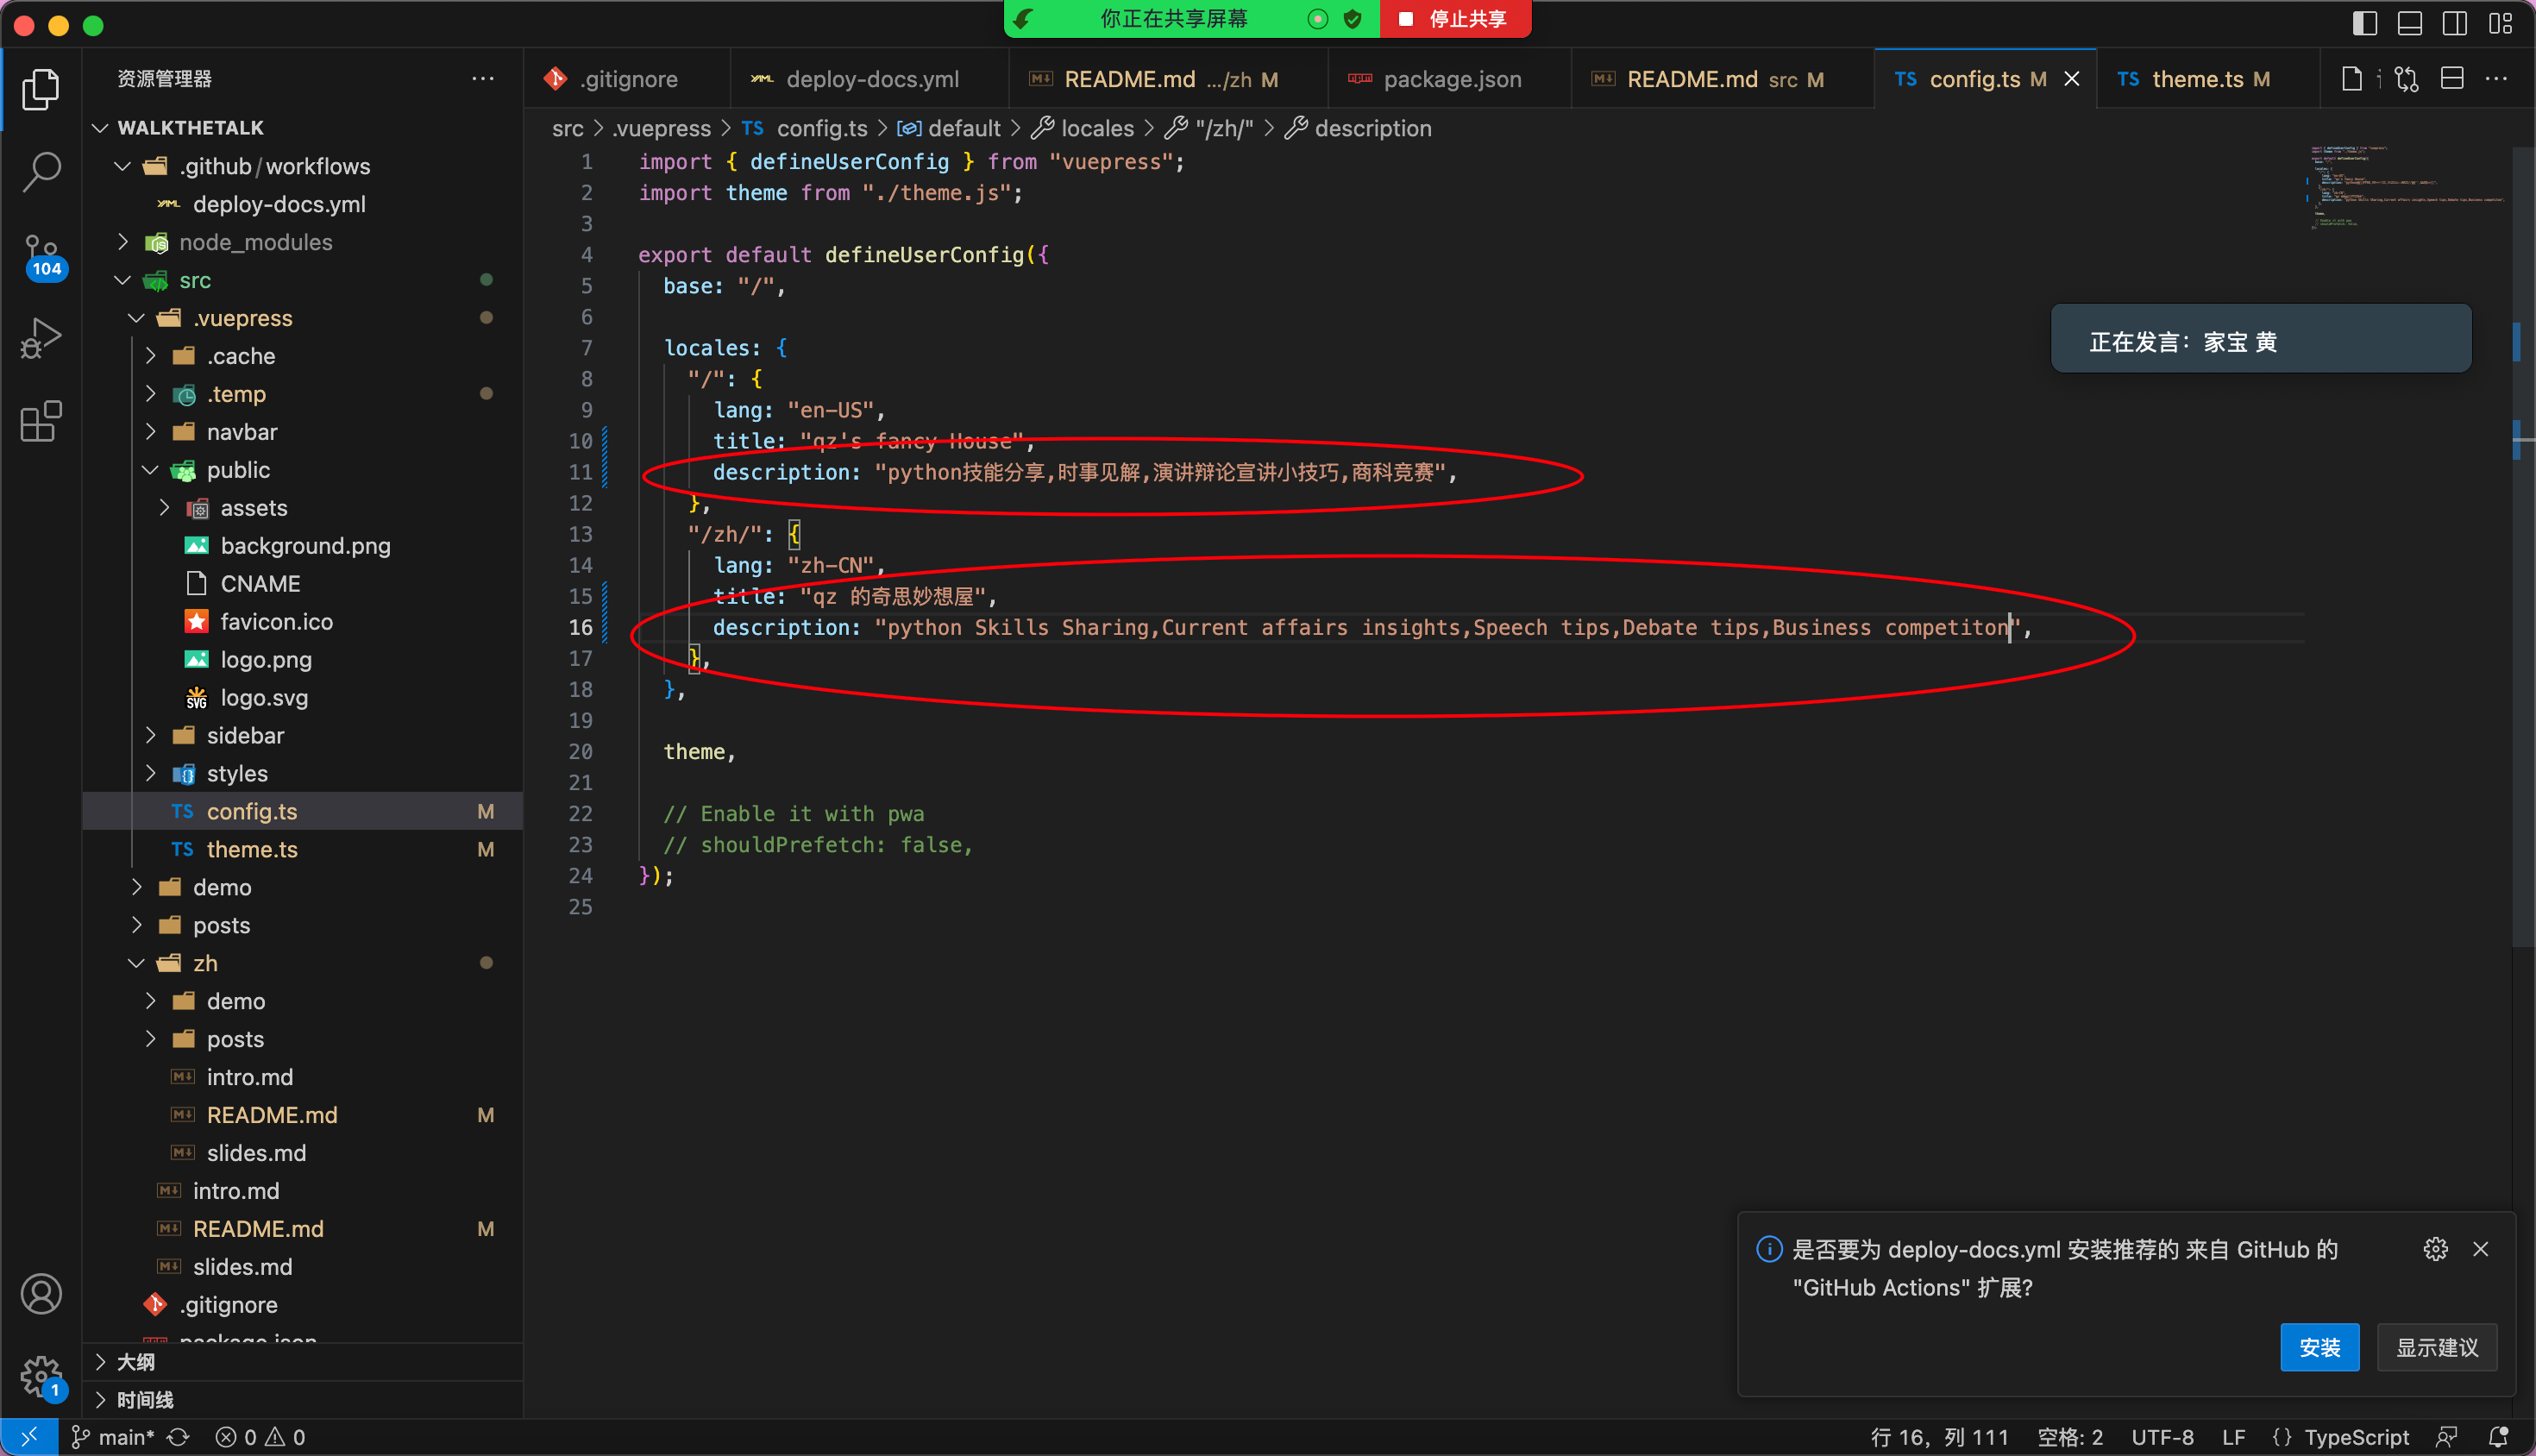Click the synchronize changes icon in status bar
The image size is (2536, 1456).
point(178,1437)
